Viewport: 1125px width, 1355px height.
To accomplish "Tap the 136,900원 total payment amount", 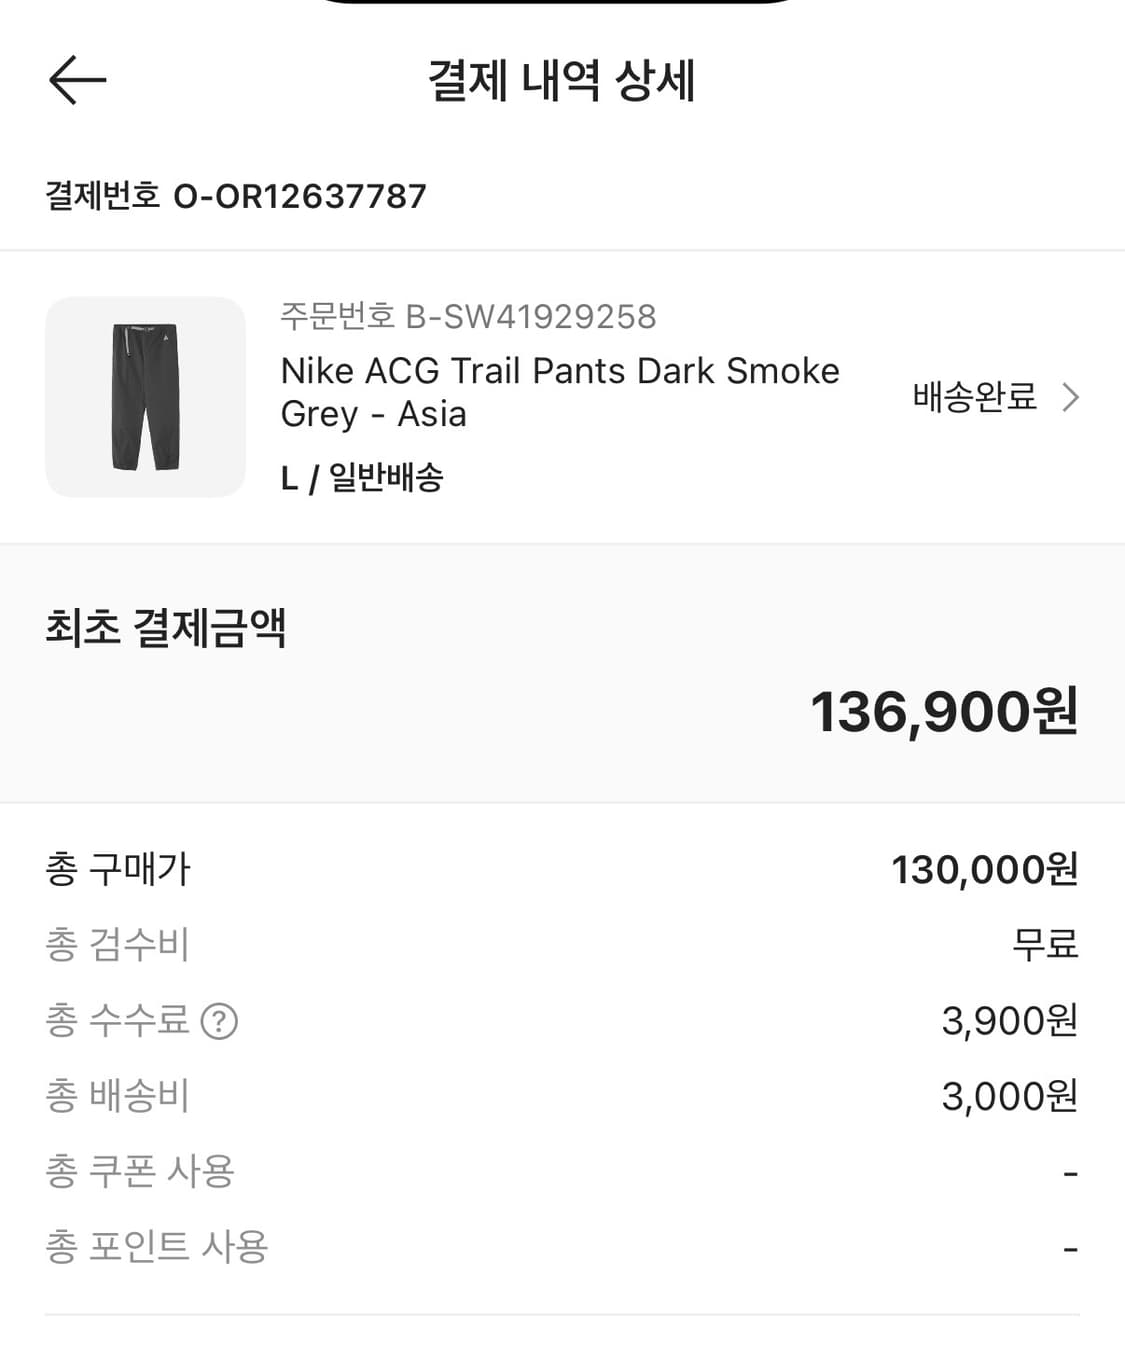I will pos(943,712).
